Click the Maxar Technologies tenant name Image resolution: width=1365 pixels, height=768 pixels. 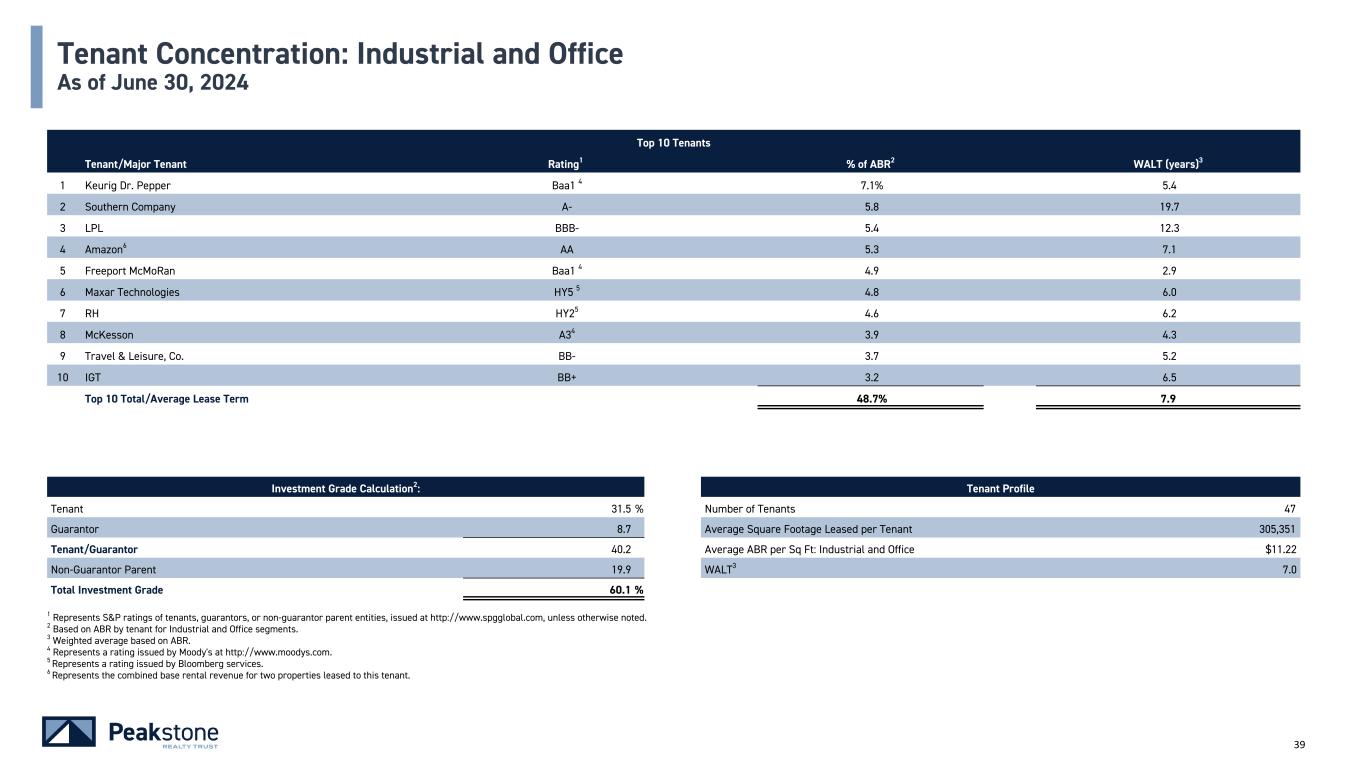[132, 292]
